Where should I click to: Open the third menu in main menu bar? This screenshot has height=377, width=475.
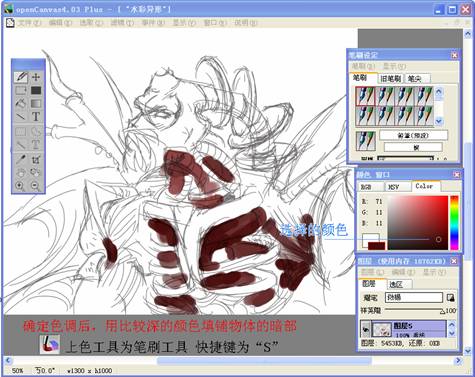[91, 23]
